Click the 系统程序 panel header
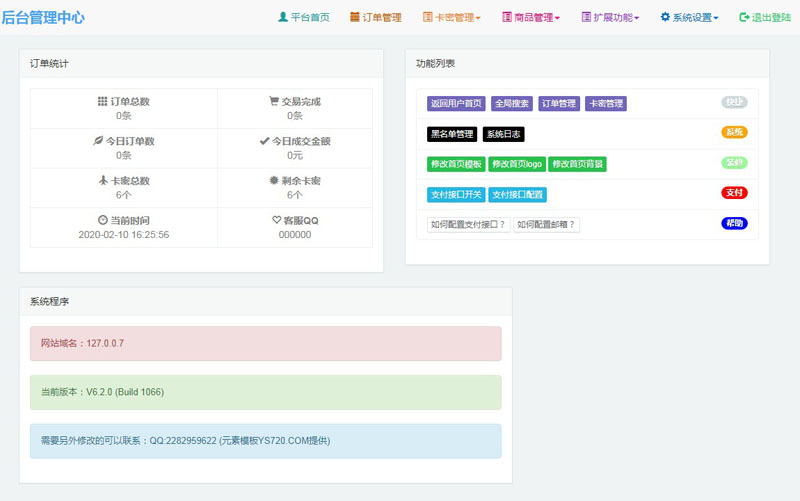The image size is (800, 501). coord(266,302)
